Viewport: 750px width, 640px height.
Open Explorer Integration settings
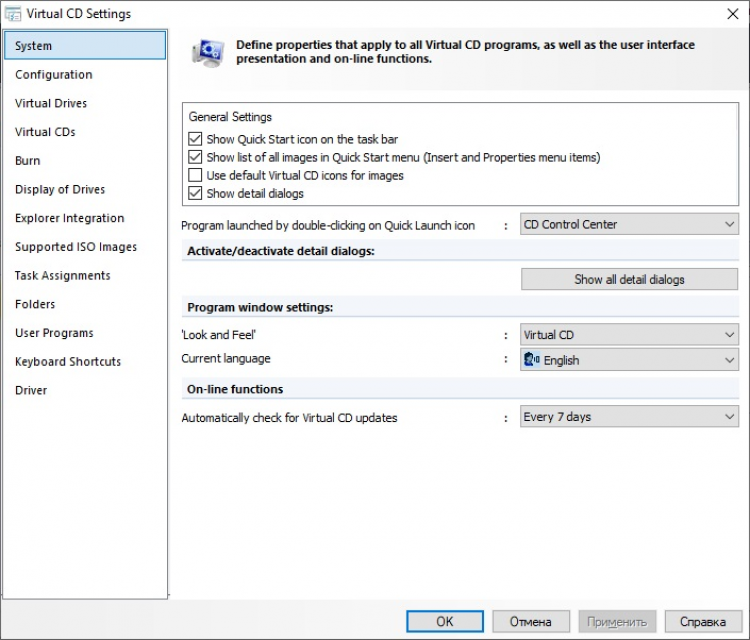70,218
